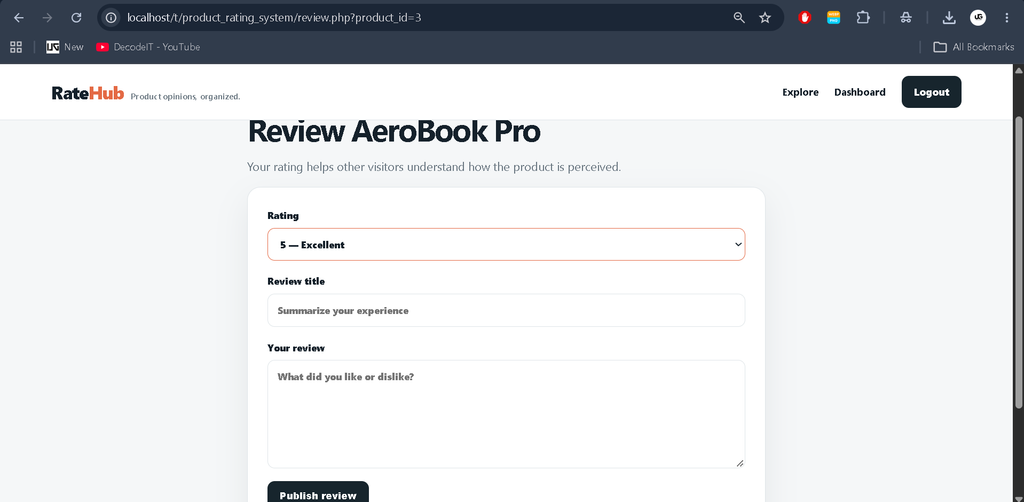Screen dimensions: 1024x502
Task: Click the Rating label
Action: pyautogui.click(x=283, y=215)
